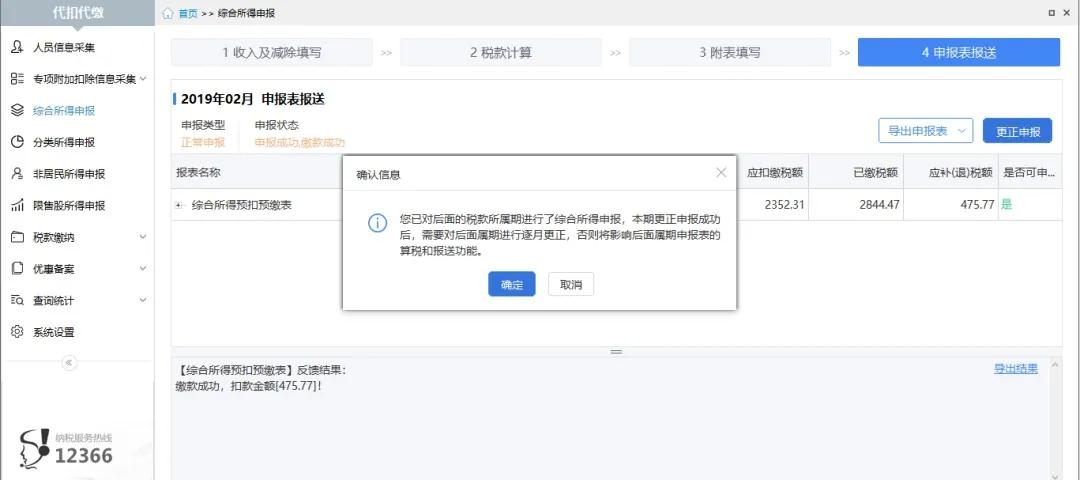Expand the 综合所得预扣预缴表 row
Viewport: 1080px width, 480px height.
tap(179, 205)
